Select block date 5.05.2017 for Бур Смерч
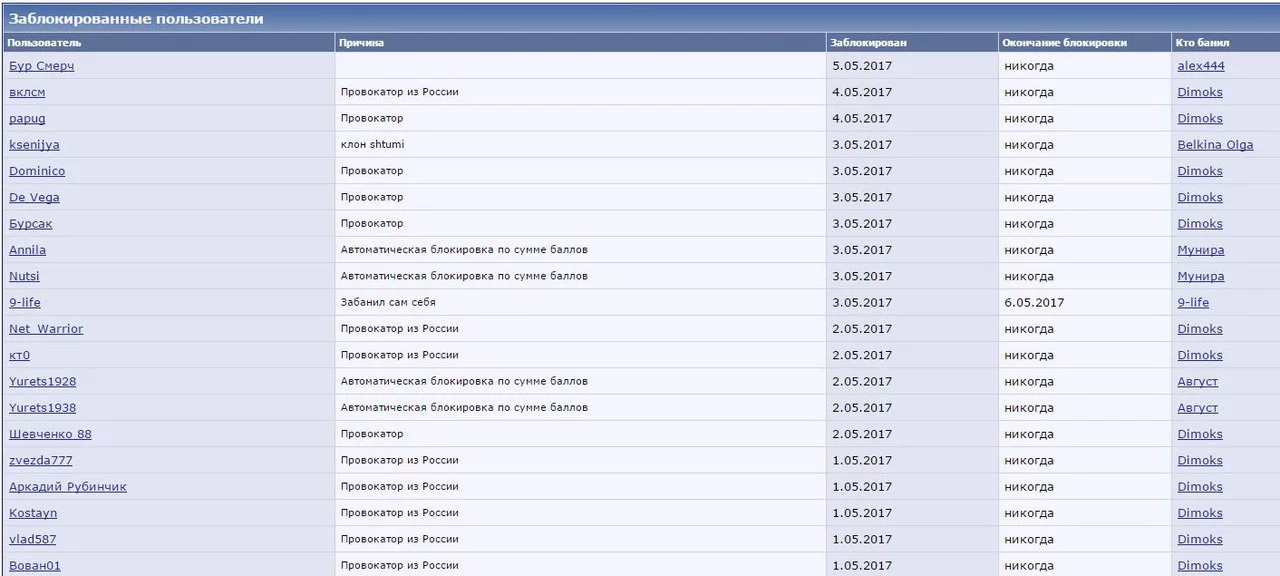 point(862,66)
